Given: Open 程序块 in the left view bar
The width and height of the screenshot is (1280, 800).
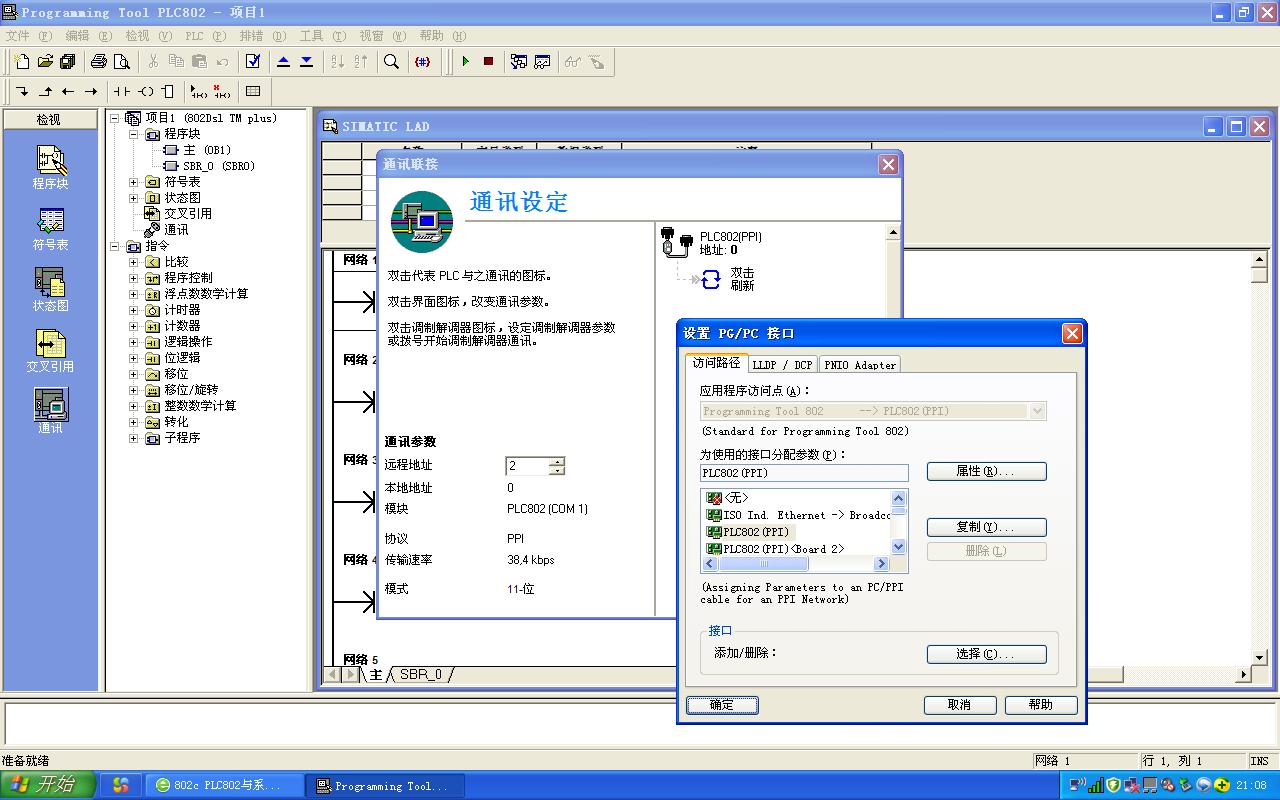Looking at the screenshot, I should tap(50, 167).
